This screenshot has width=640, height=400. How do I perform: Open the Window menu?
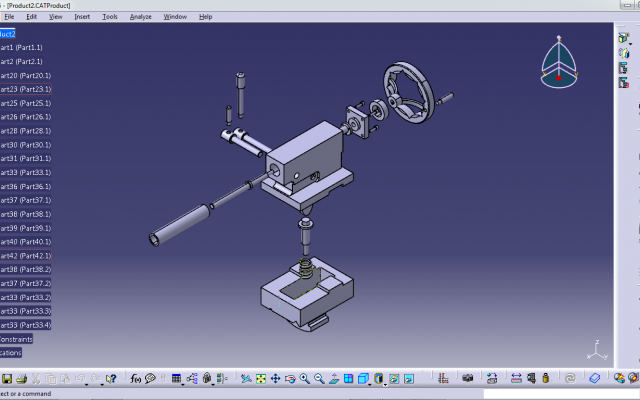coord(175,17)
